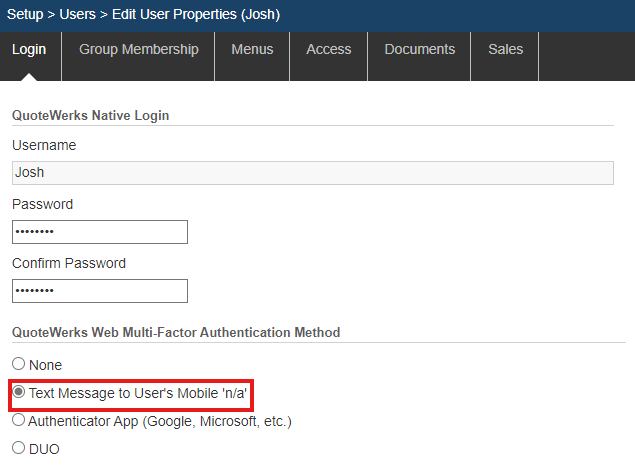
Task: Click the Confirm Password label text
Action: click(x=69, y=264)
